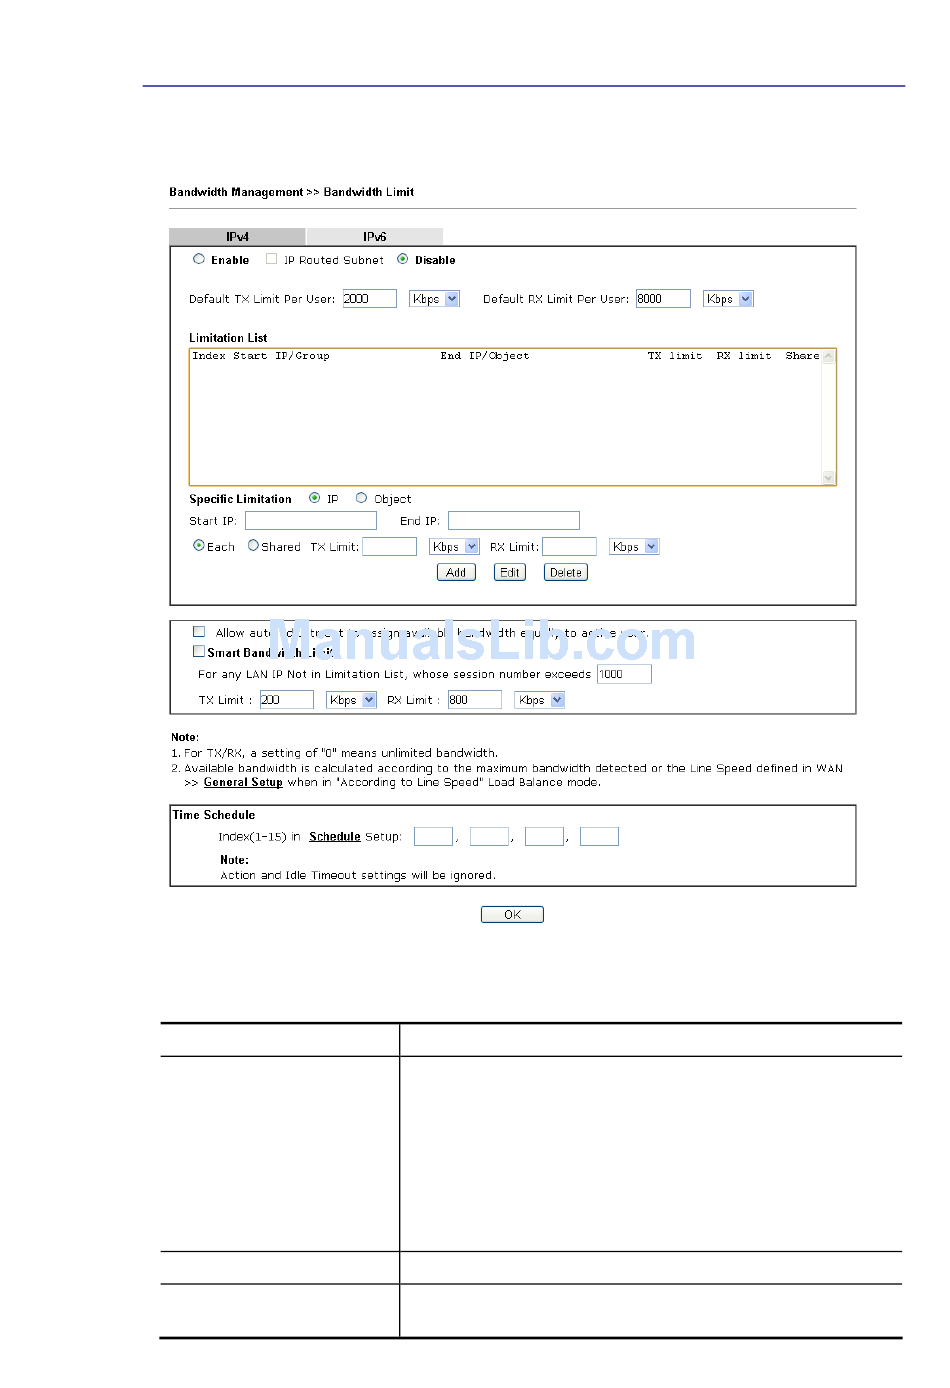Click the Default RX Limit Per User field

tap(663, 299)
